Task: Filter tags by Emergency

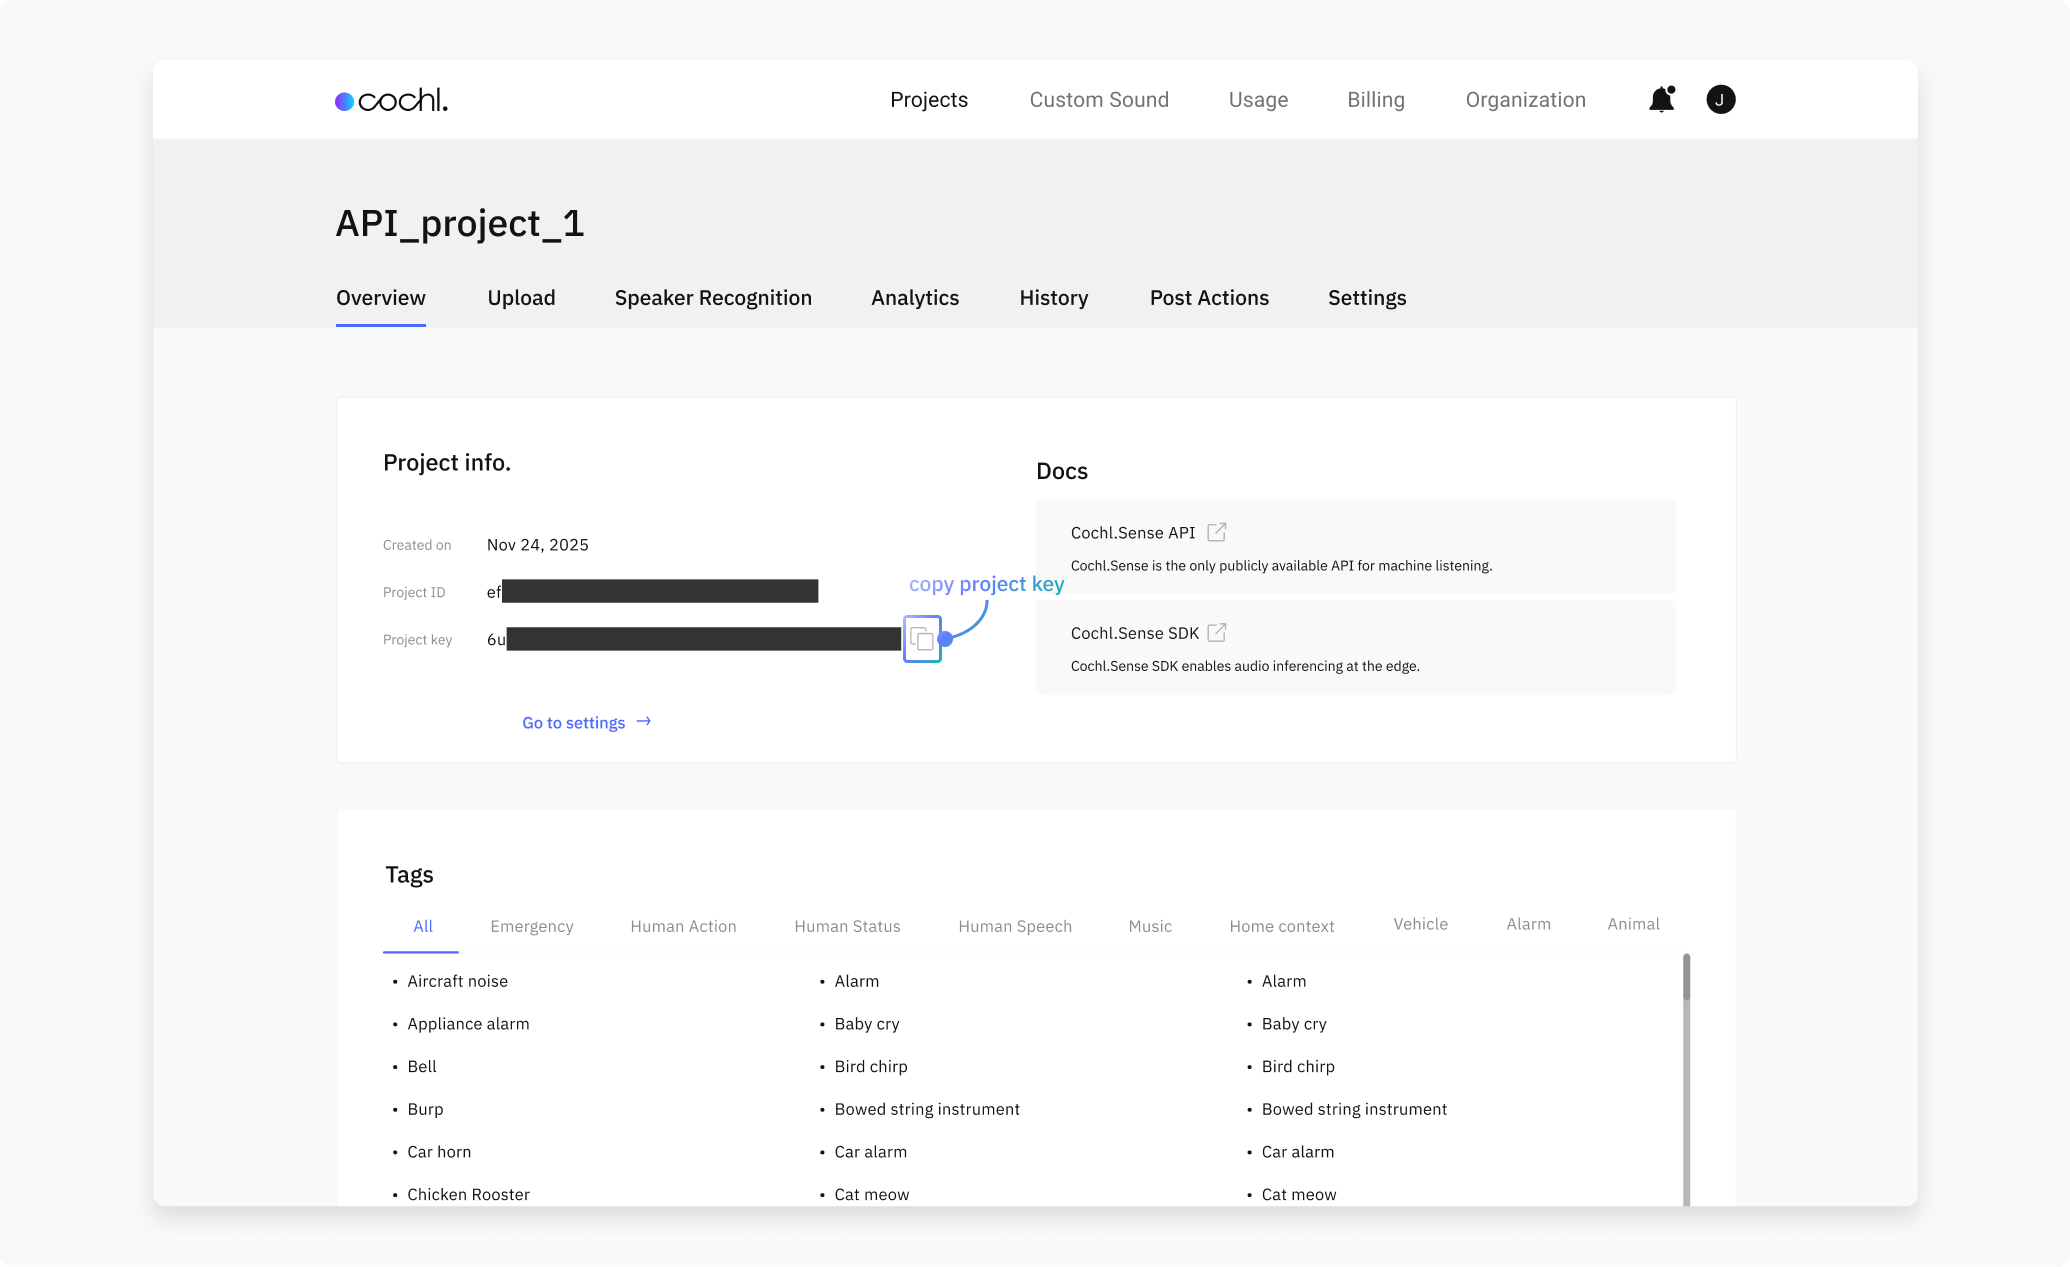Action: 532,926
